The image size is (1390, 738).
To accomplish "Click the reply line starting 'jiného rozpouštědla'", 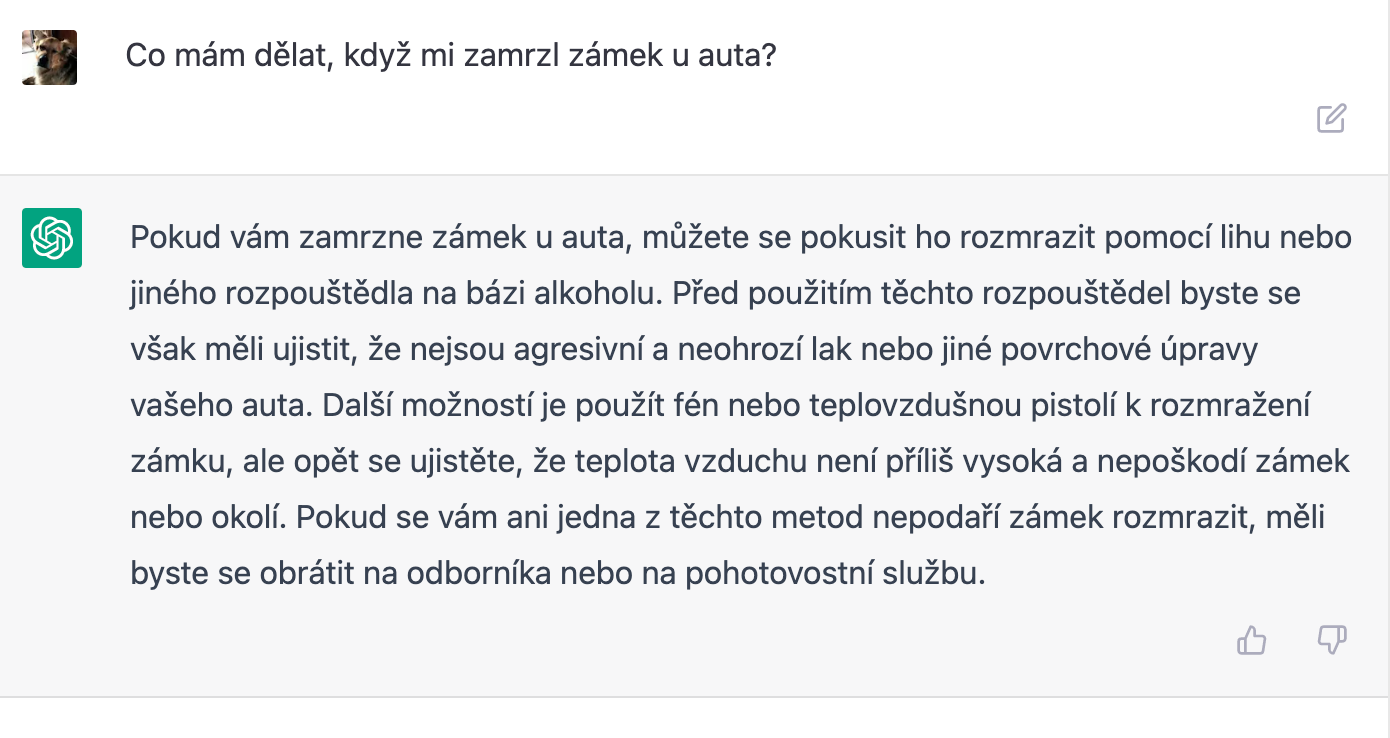I will pyautogui.click(x=715, y=294).
